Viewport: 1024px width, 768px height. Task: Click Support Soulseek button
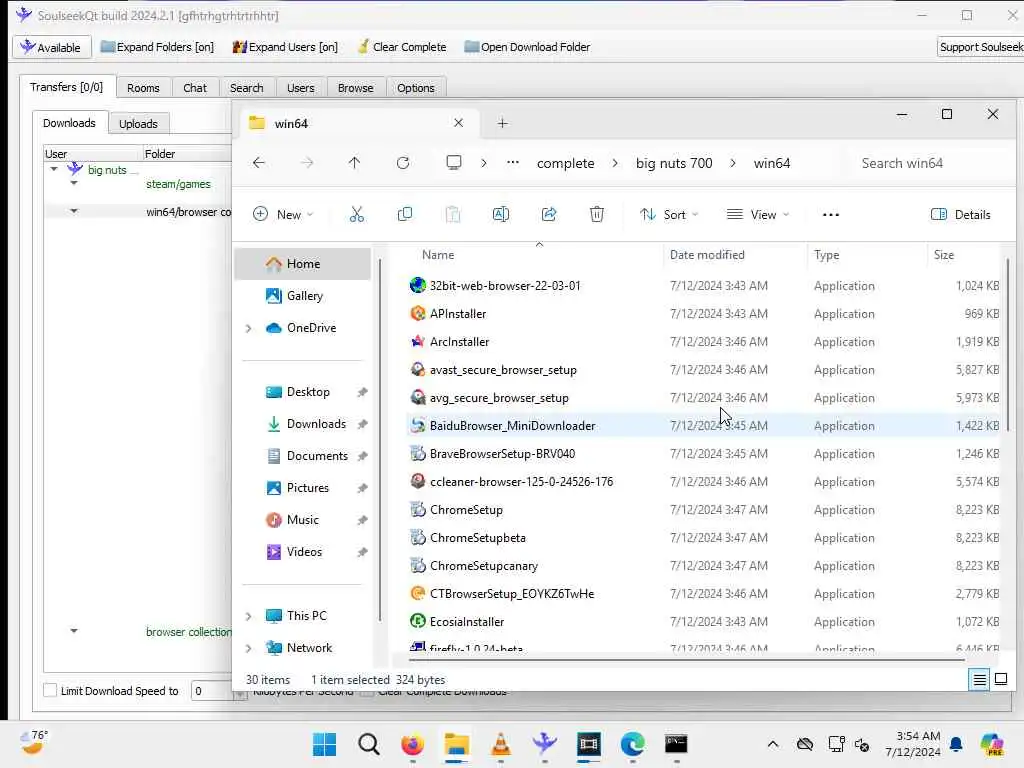(x=980, y=47)
